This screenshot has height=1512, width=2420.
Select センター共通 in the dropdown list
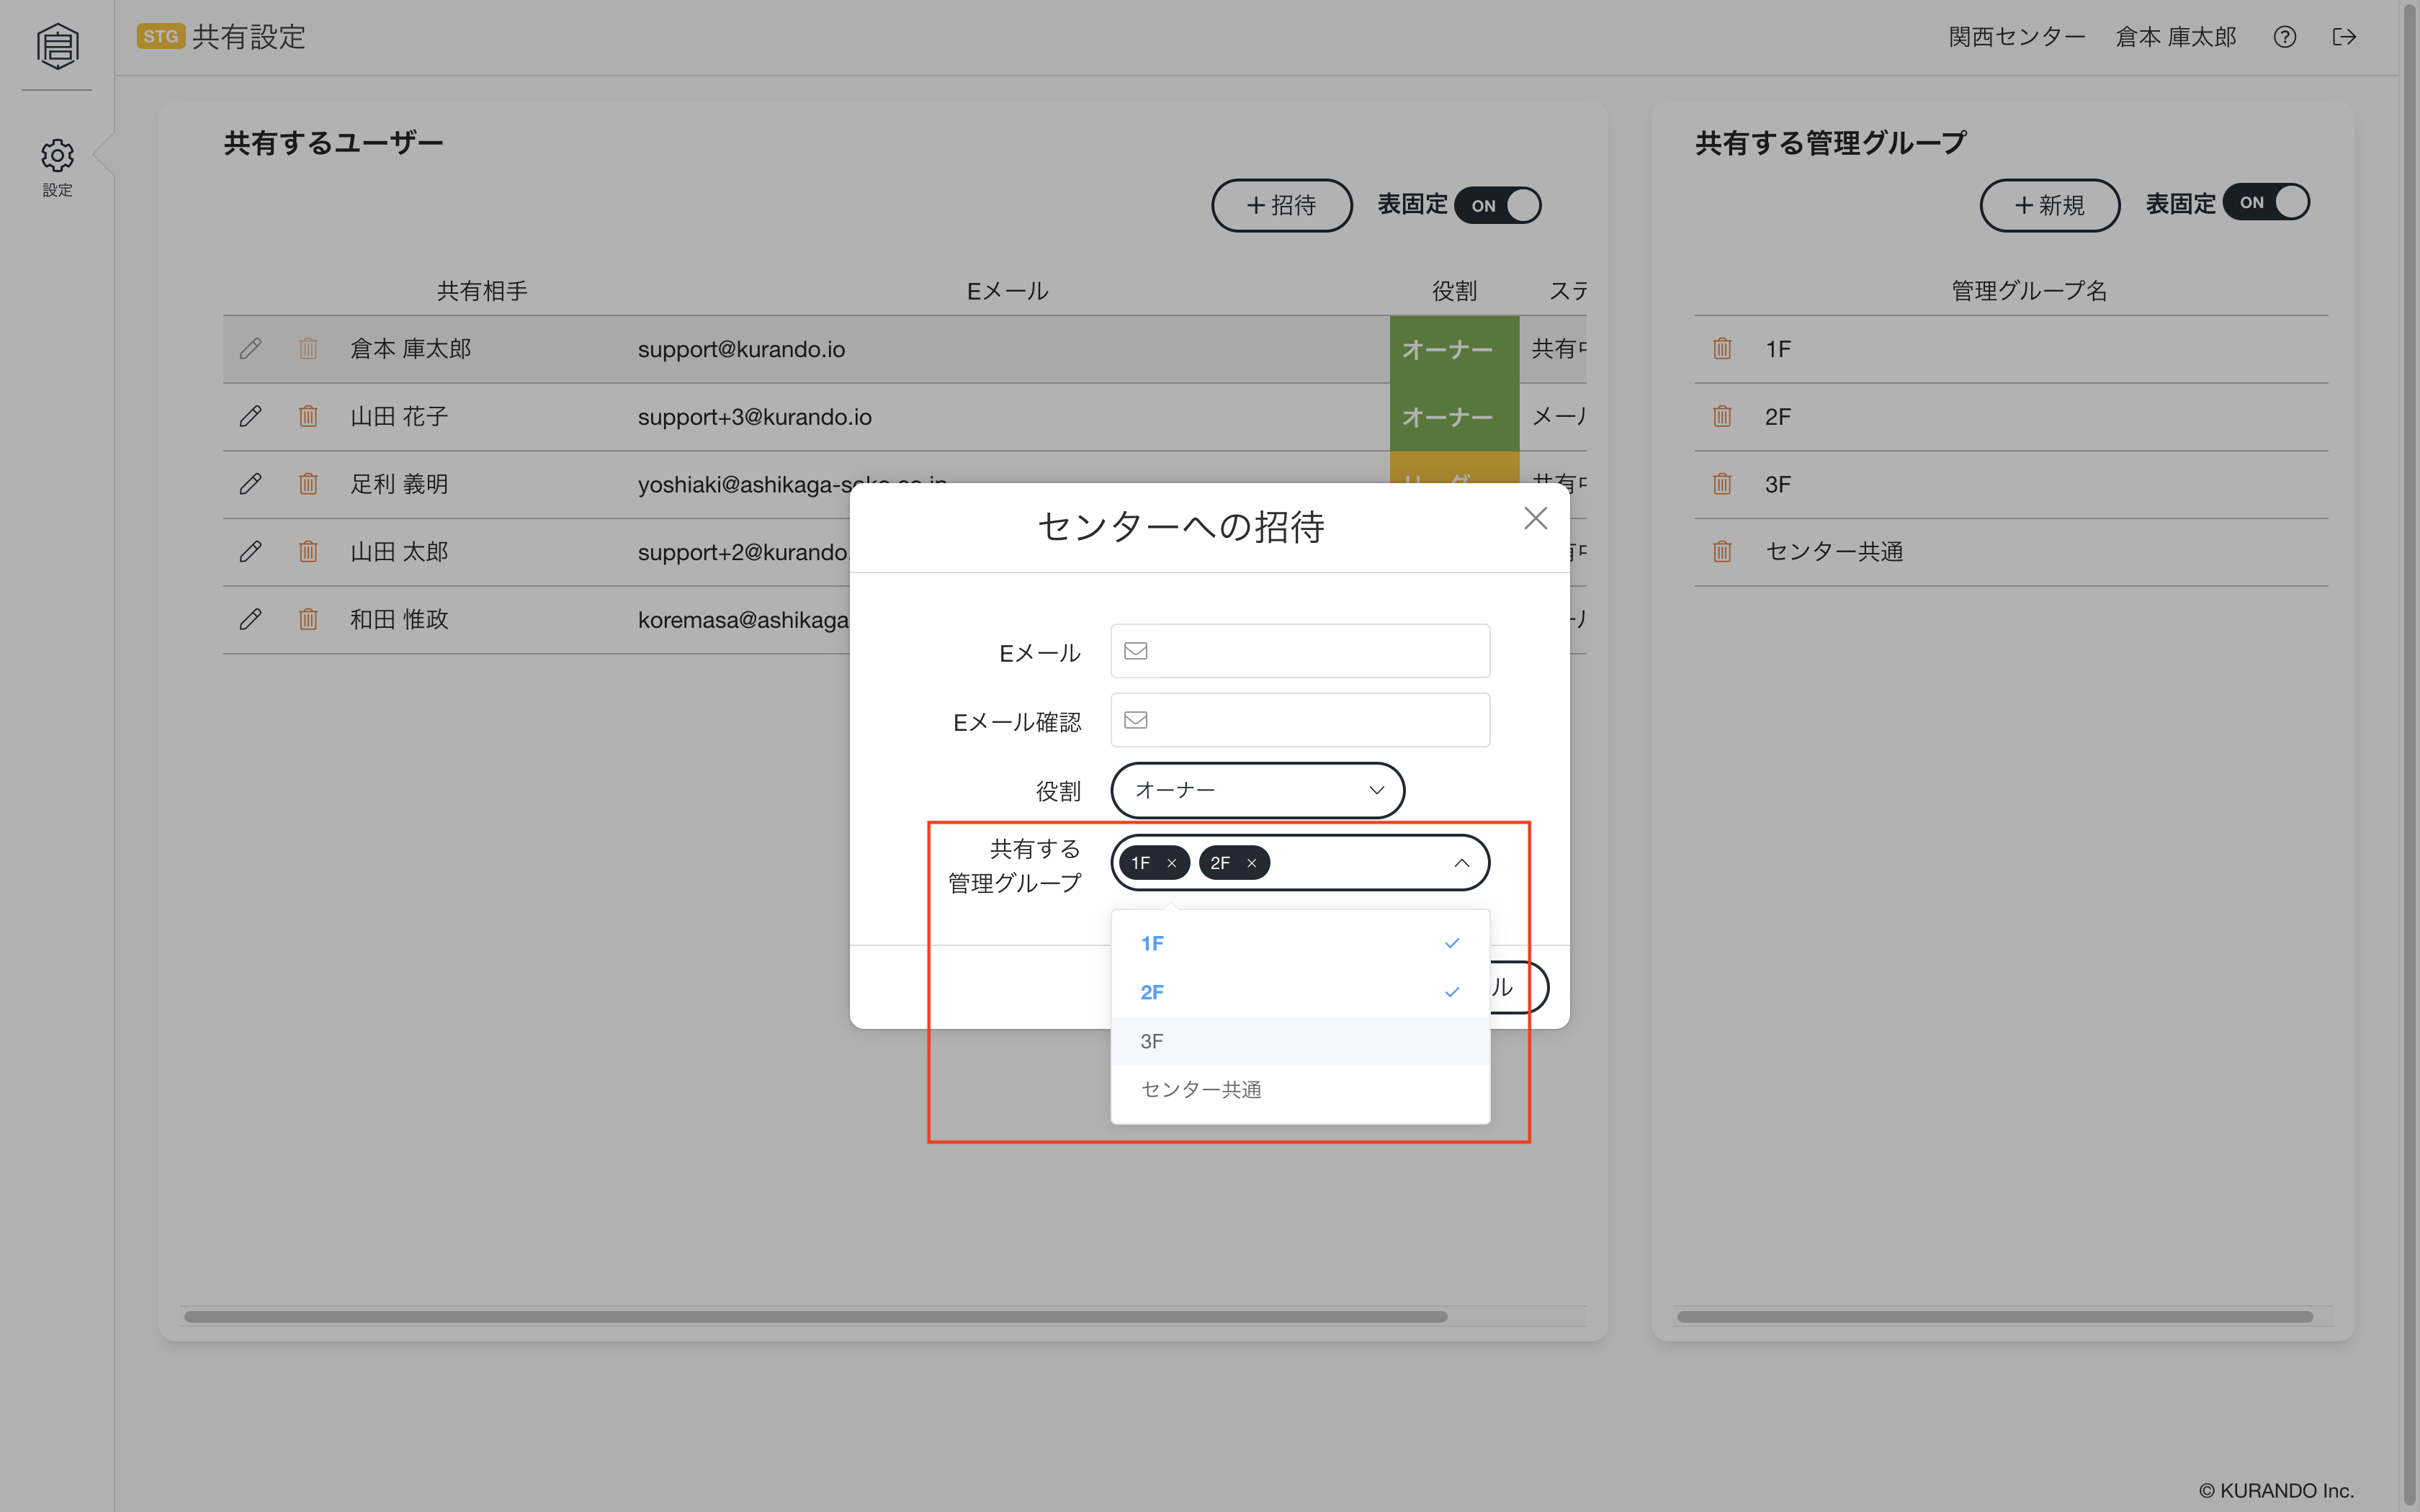(x=1300, y=1090)
